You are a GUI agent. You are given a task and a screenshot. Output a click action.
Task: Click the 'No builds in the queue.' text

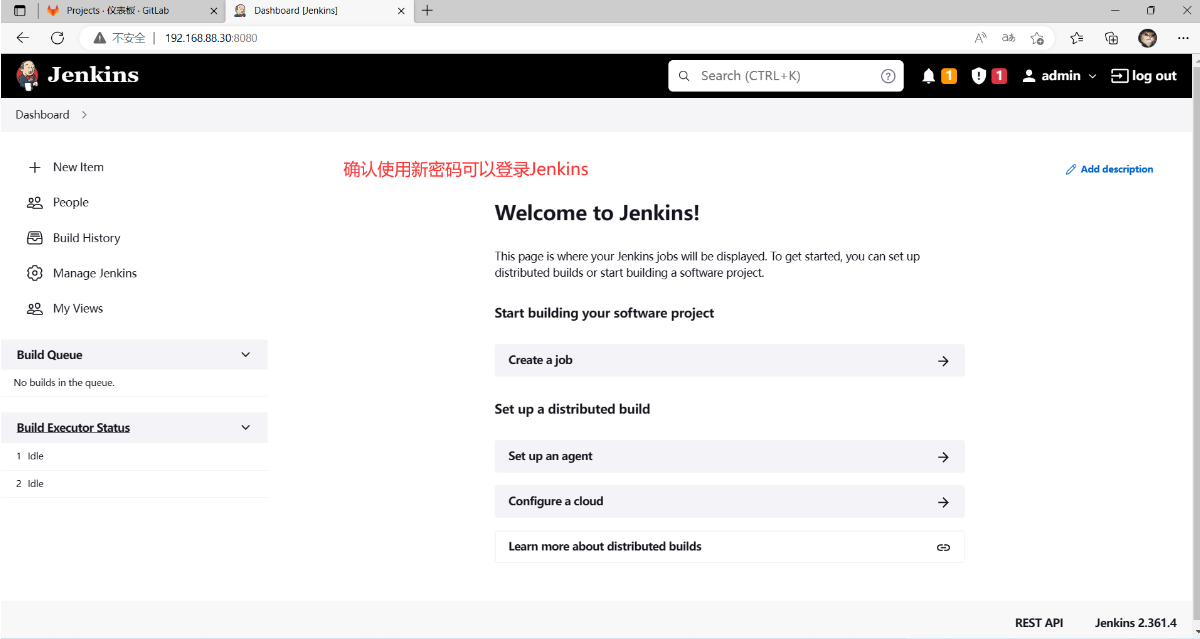pos(64,383)
